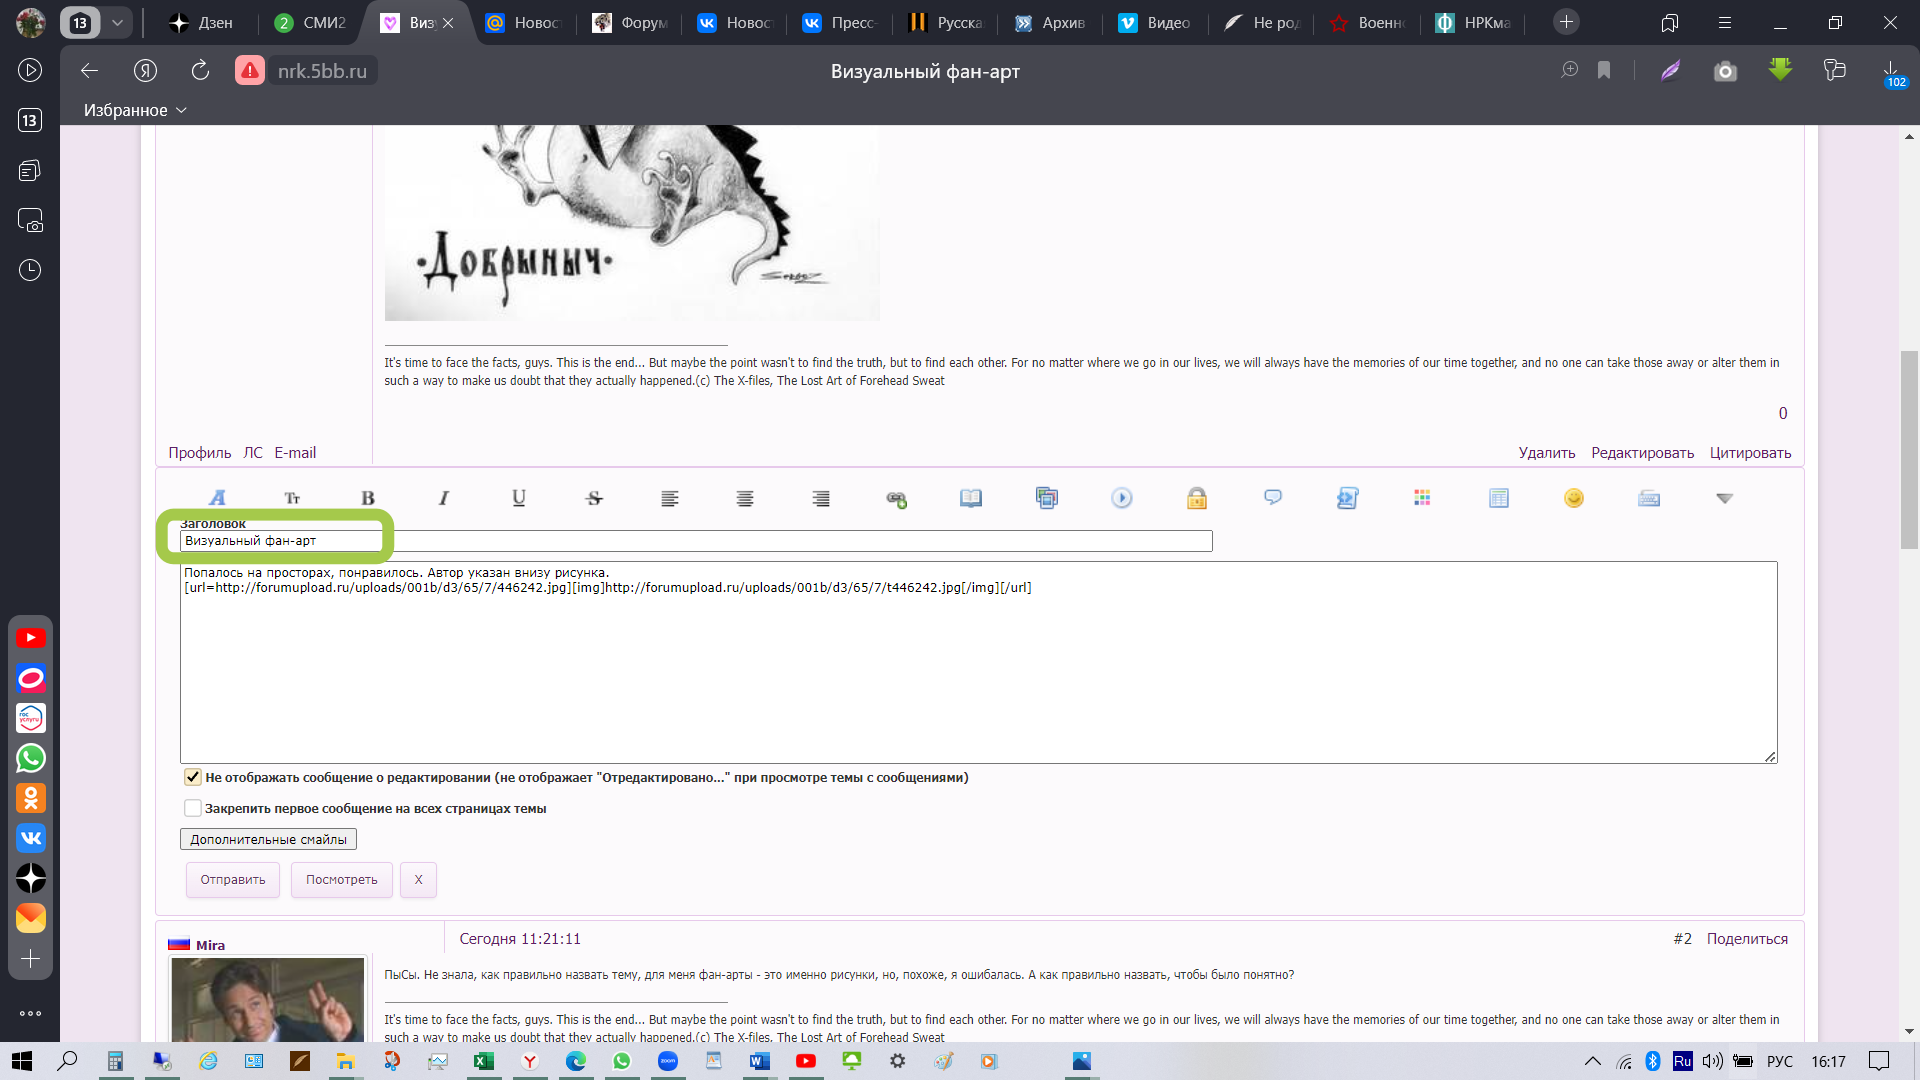Image resolution: width=1920 pixels, height=1080 pixels.
Task: Open the font face tool in editor toolbar
Action: coord(217,498)
